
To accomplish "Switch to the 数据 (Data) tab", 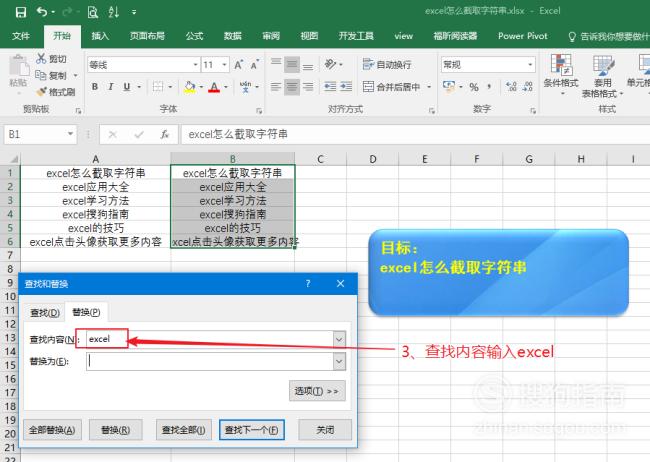I will tap(233, 36).
